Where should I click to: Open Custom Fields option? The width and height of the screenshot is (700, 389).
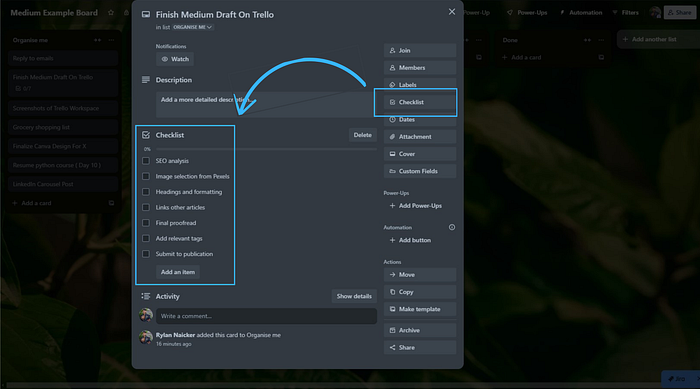[x=420, y=171]
